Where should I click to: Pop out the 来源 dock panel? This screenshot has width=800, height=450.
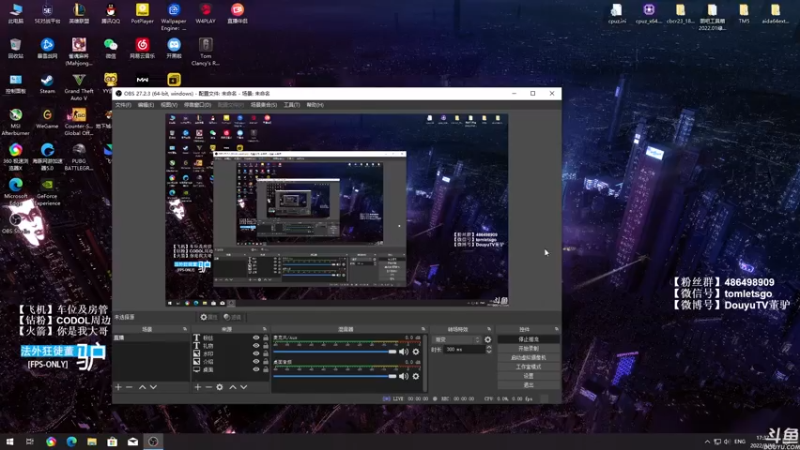[x=264, y=329]
